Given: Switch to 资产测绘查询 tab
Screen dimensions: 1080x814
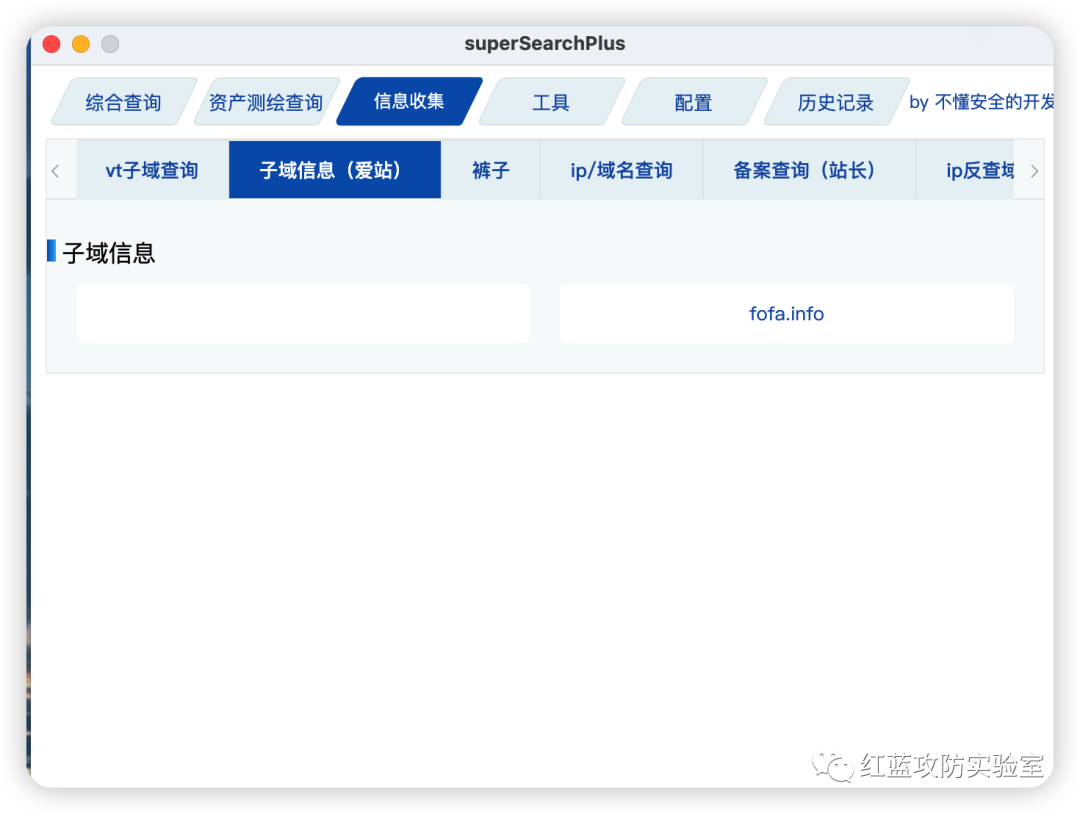Looking at the screenshot, I should 267,102.
